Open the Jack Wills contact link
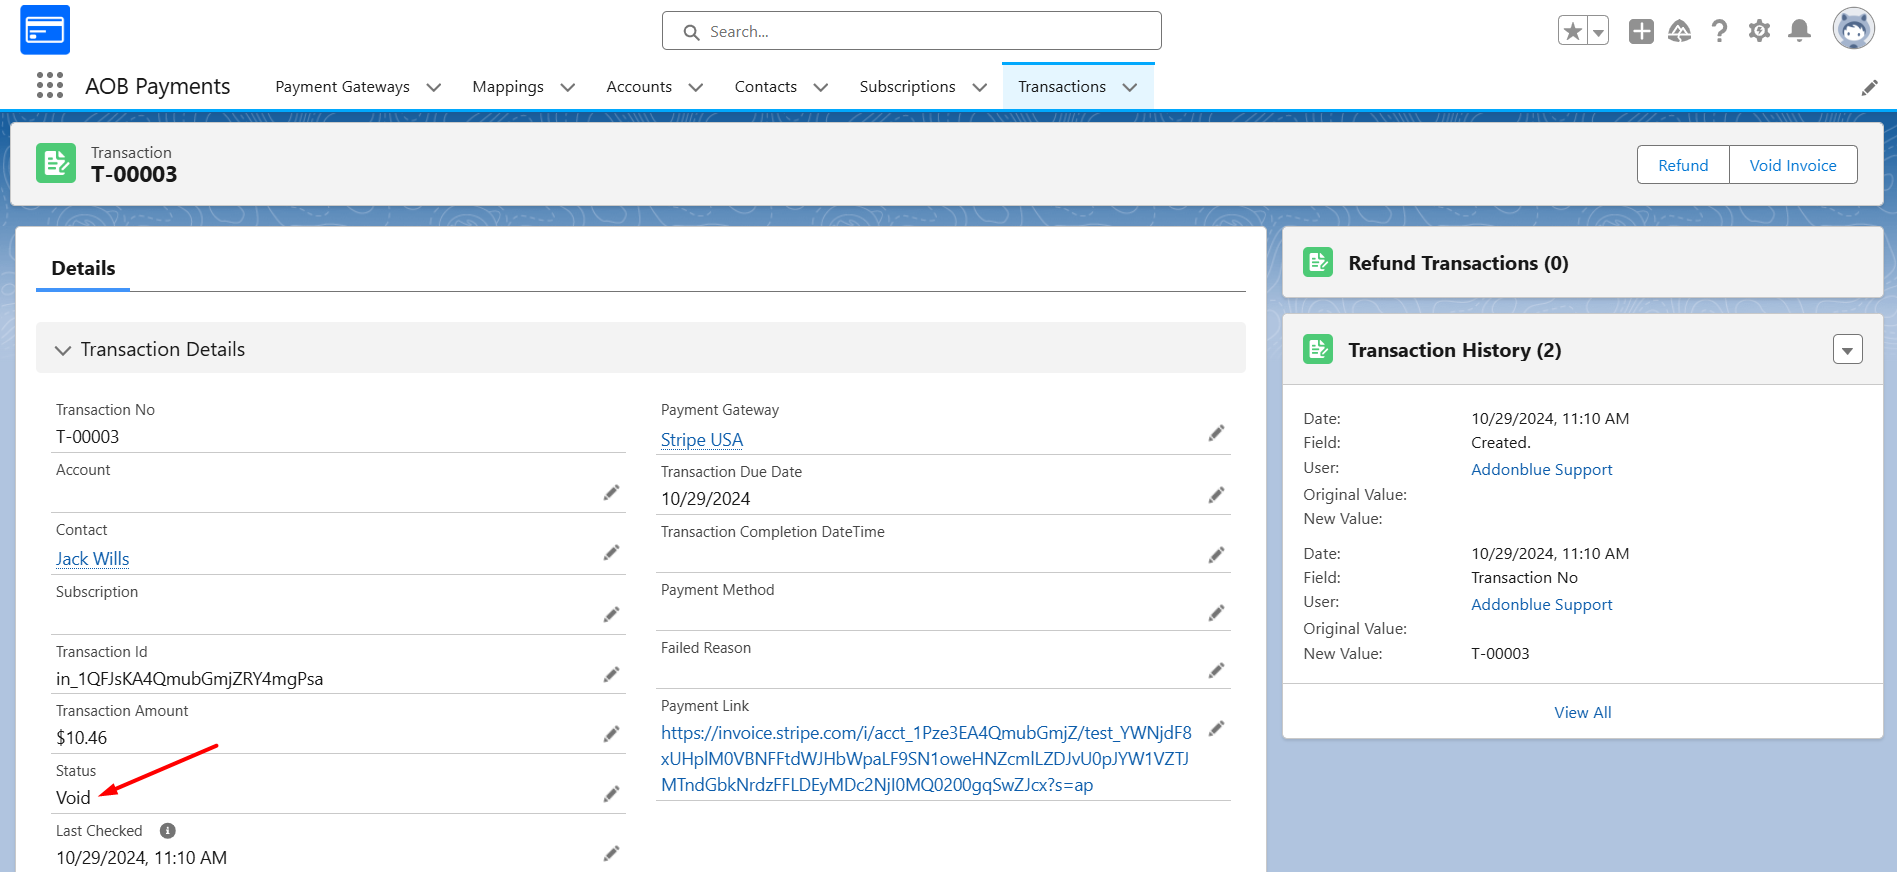This screenshot has height=872, width=1897. coord(93,559)
